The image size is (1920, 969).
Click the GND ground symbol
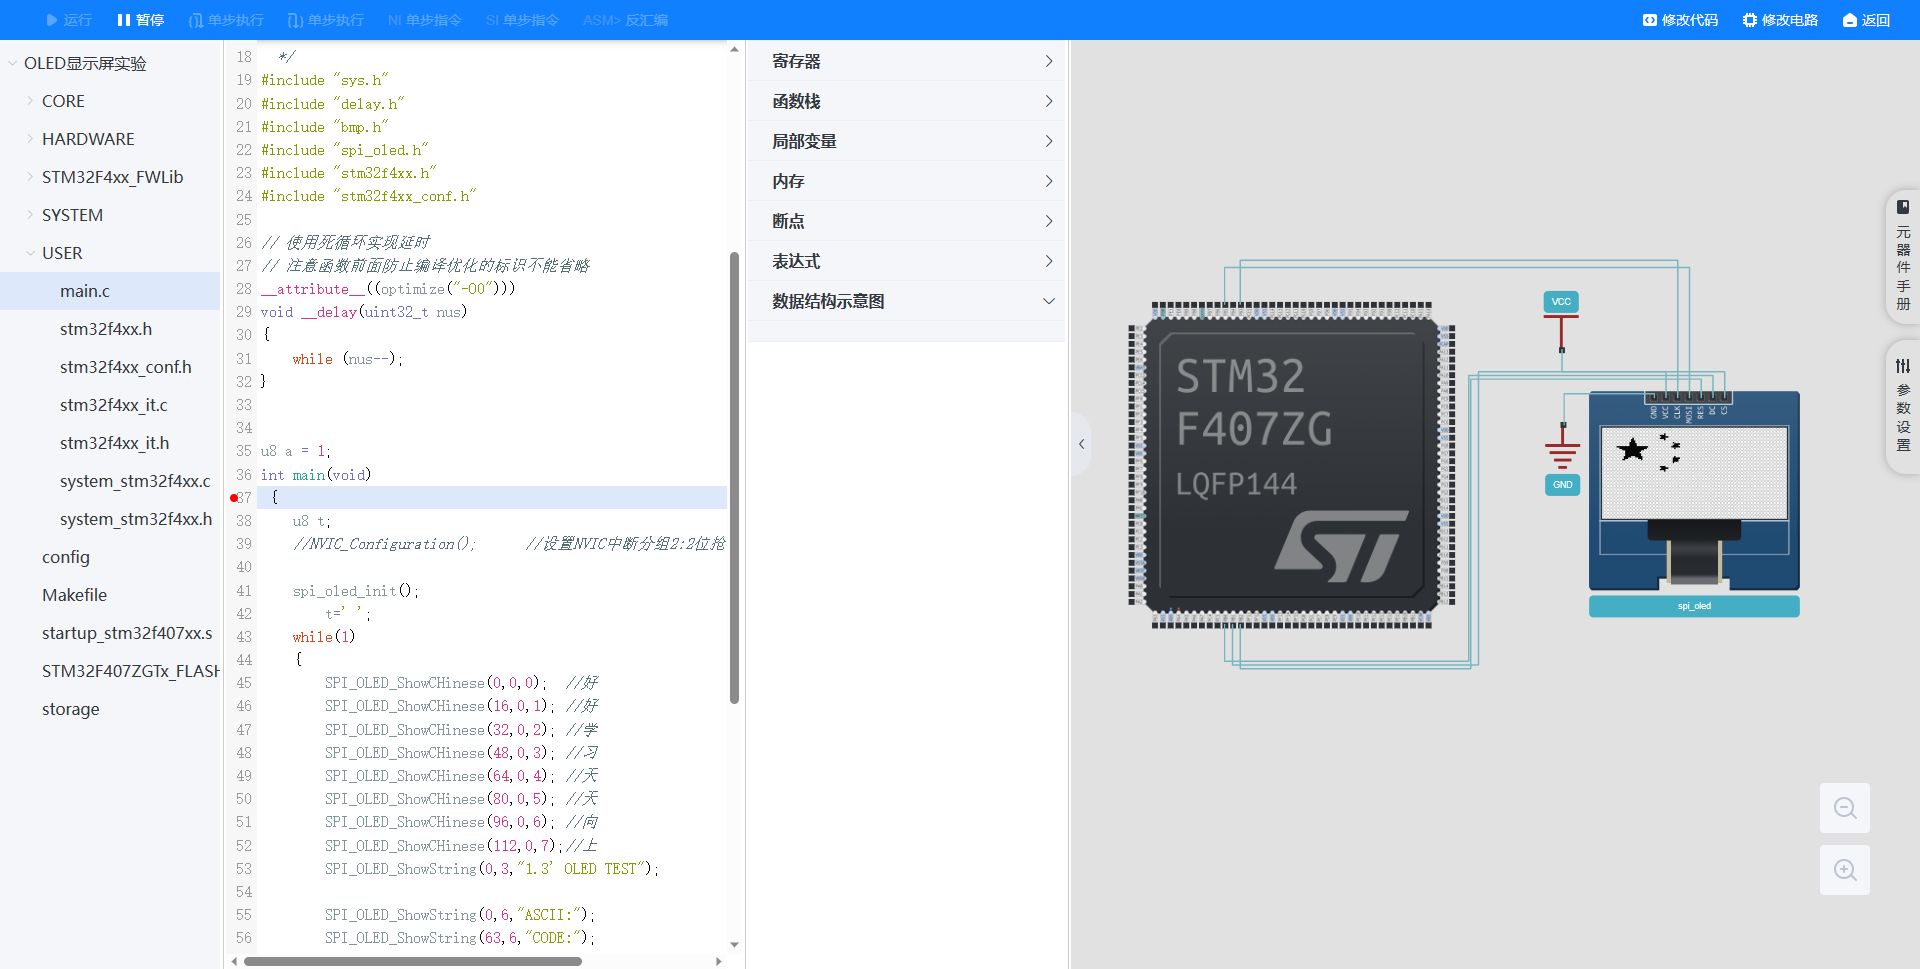1562,485
